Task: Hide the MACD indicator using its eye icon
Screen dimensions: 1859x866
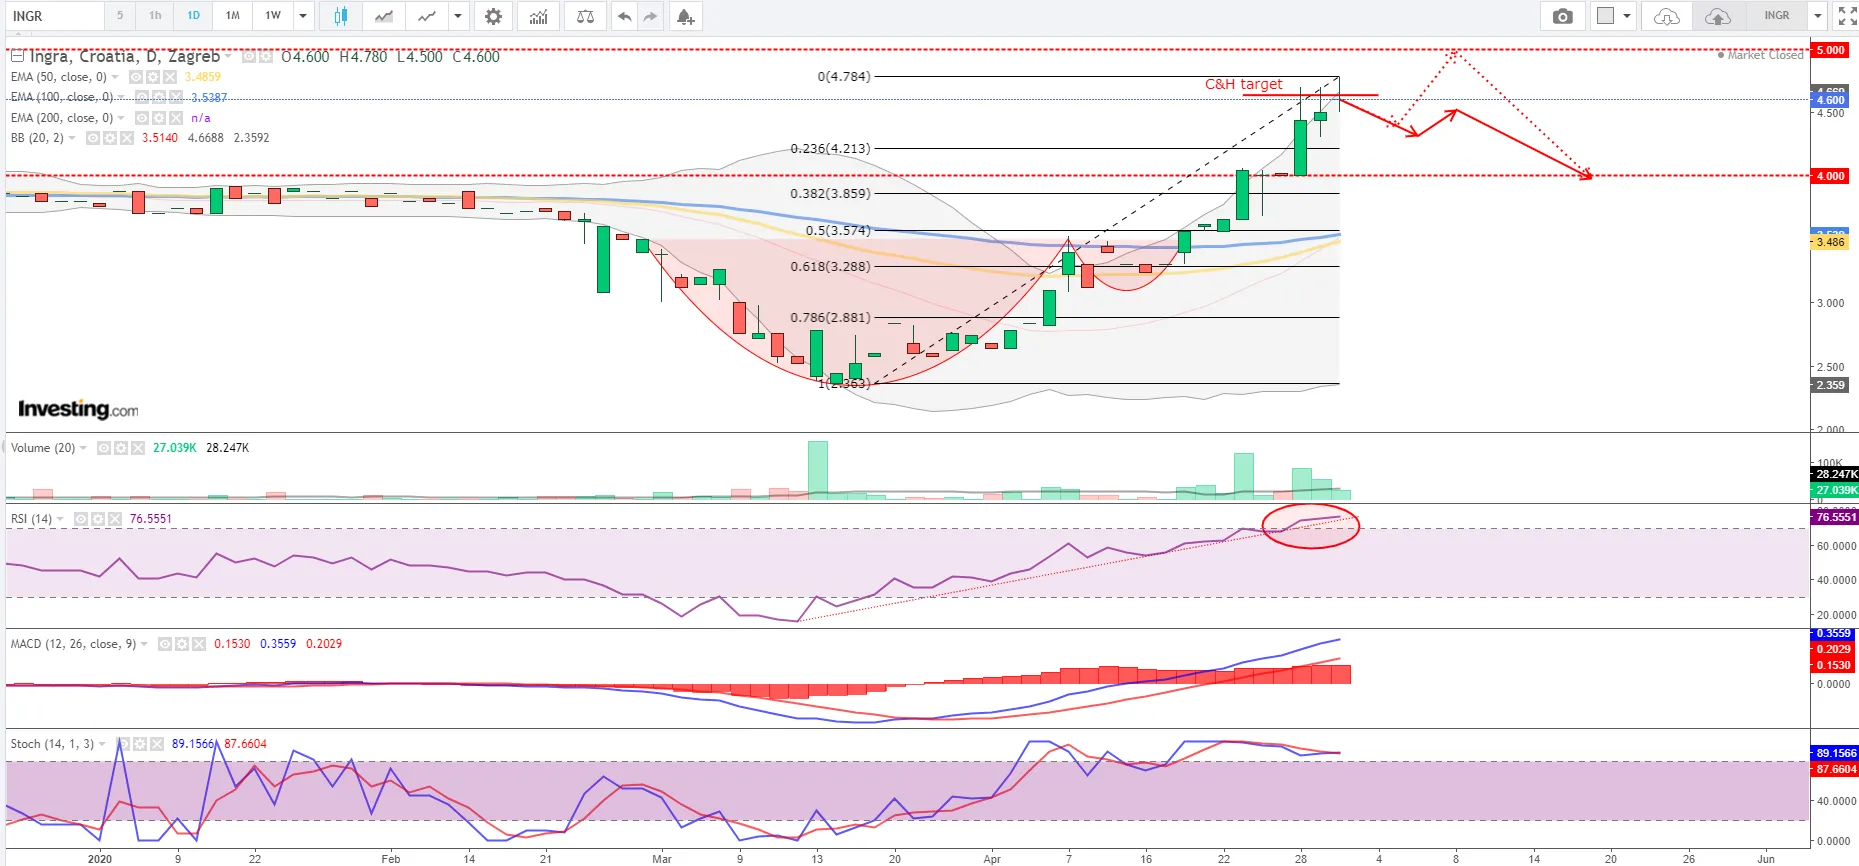Action: coord(165,644)
